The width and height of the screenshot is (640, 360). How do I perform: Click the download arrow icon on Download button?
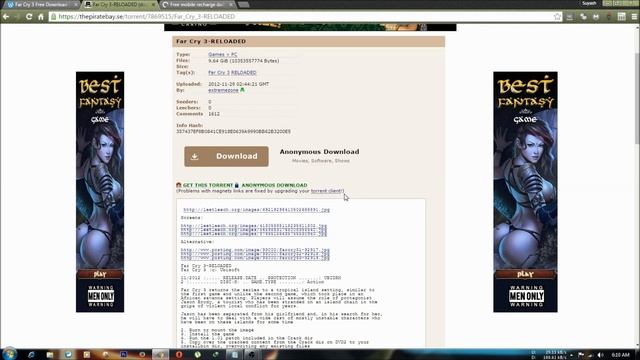[x=195, y=156]
